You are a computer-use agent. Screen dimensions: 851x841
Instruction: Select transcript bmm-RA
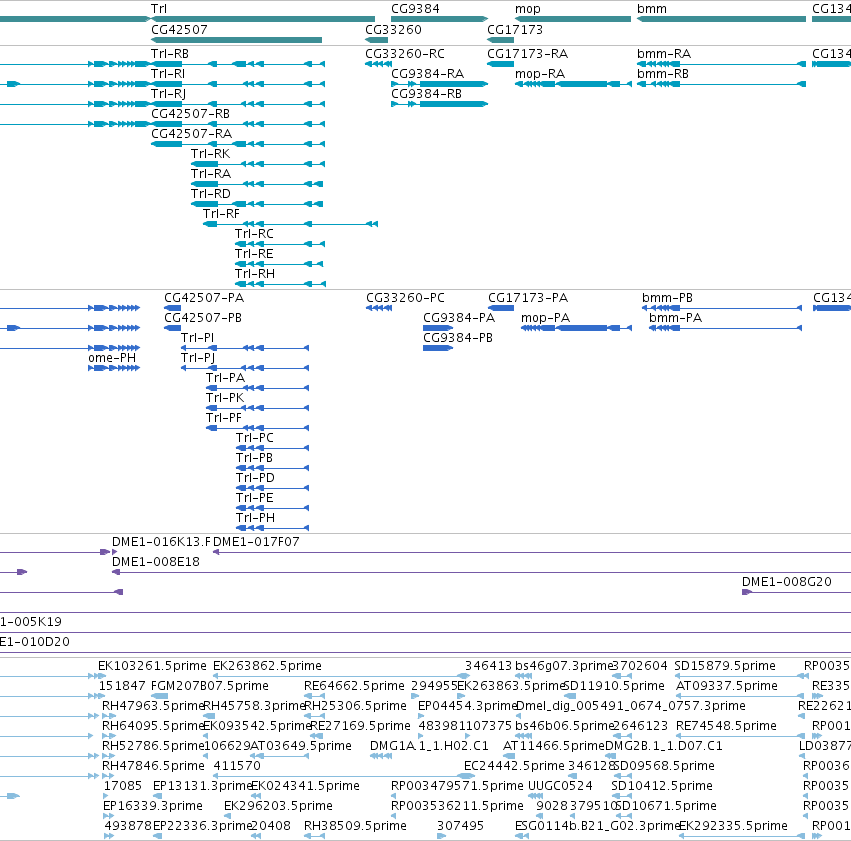664,54
